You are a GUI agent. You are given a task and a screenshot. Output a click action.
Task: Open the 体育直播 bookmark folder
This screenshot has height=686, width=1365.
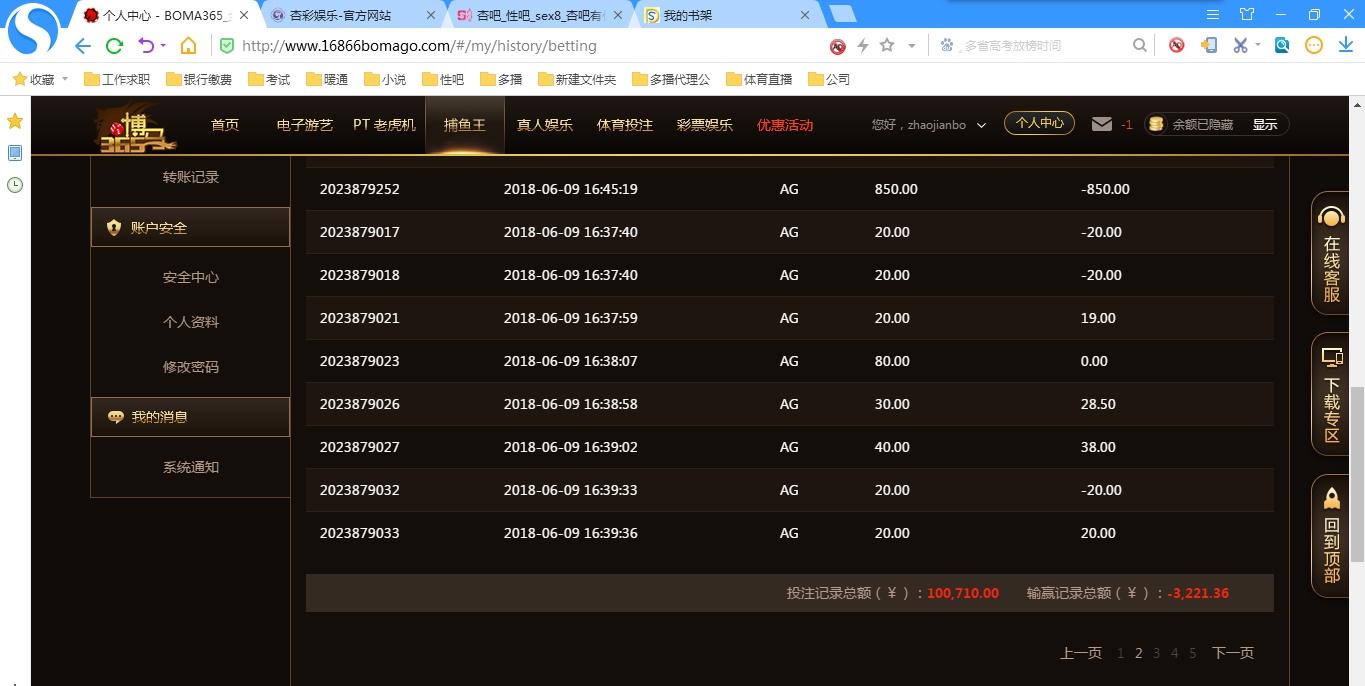coord(759,79)
